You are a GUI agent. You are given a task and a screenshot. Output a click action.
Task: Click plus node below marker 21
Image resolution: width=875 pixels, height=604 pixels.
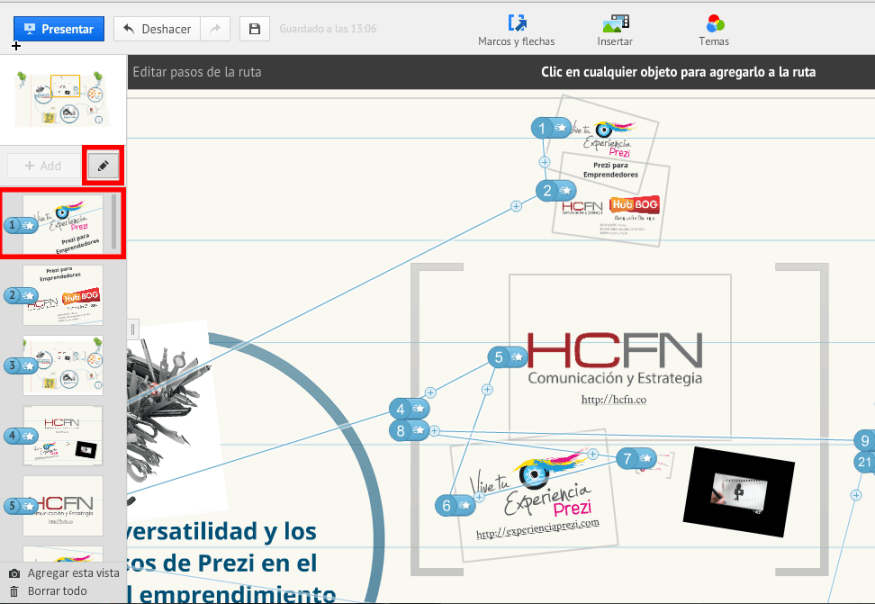(x=856, y=495)
